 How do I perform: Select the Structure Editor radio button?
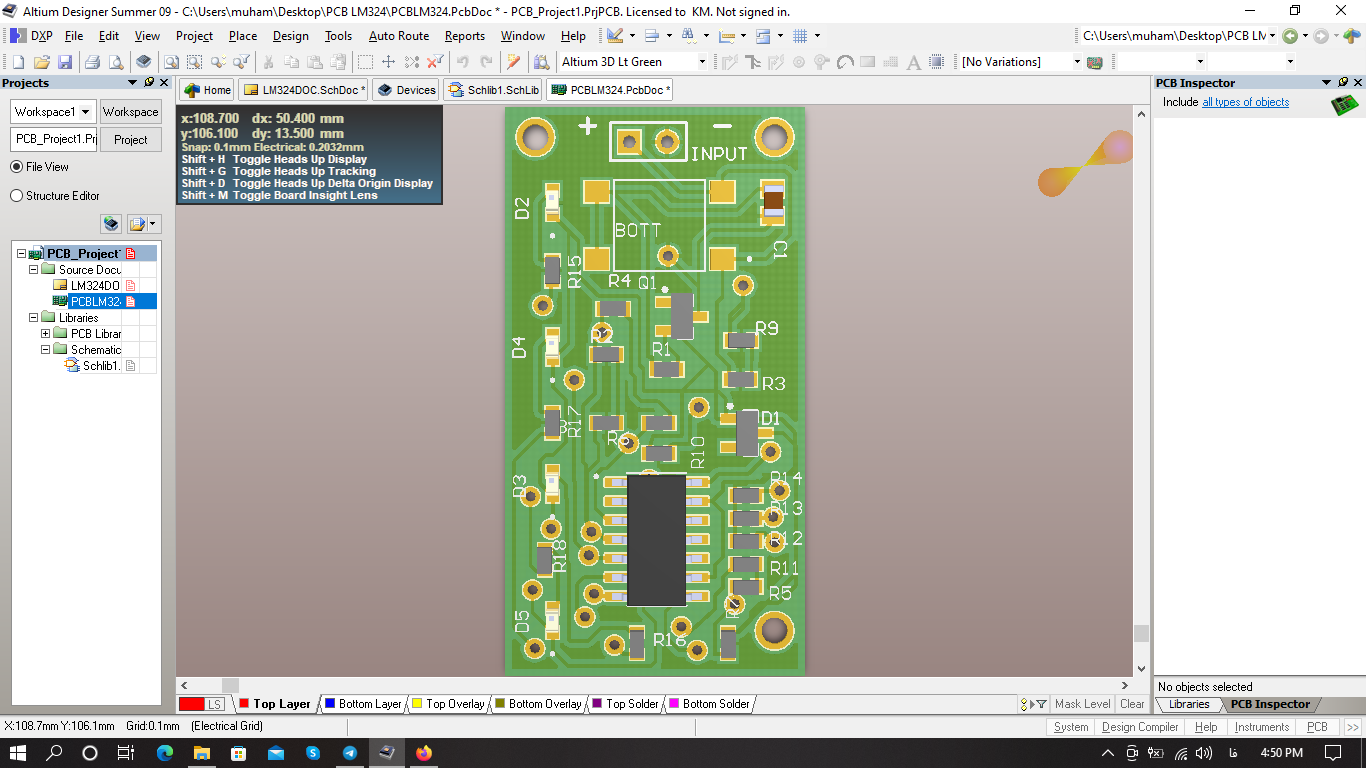(x=17, y=196)
